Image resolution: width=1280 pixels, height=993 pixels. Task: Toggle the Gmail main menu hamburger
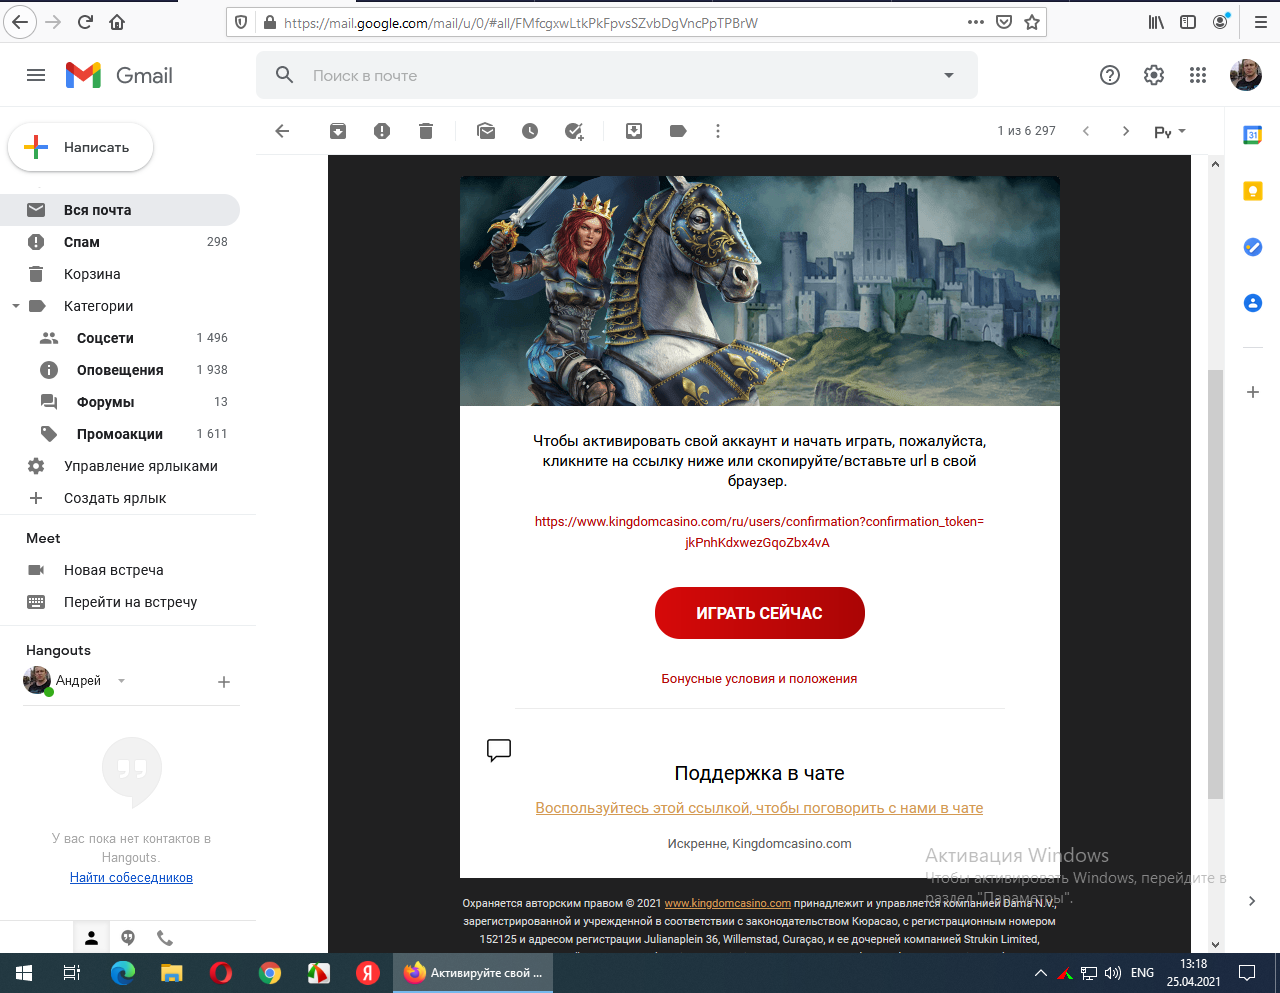[36, 75]
